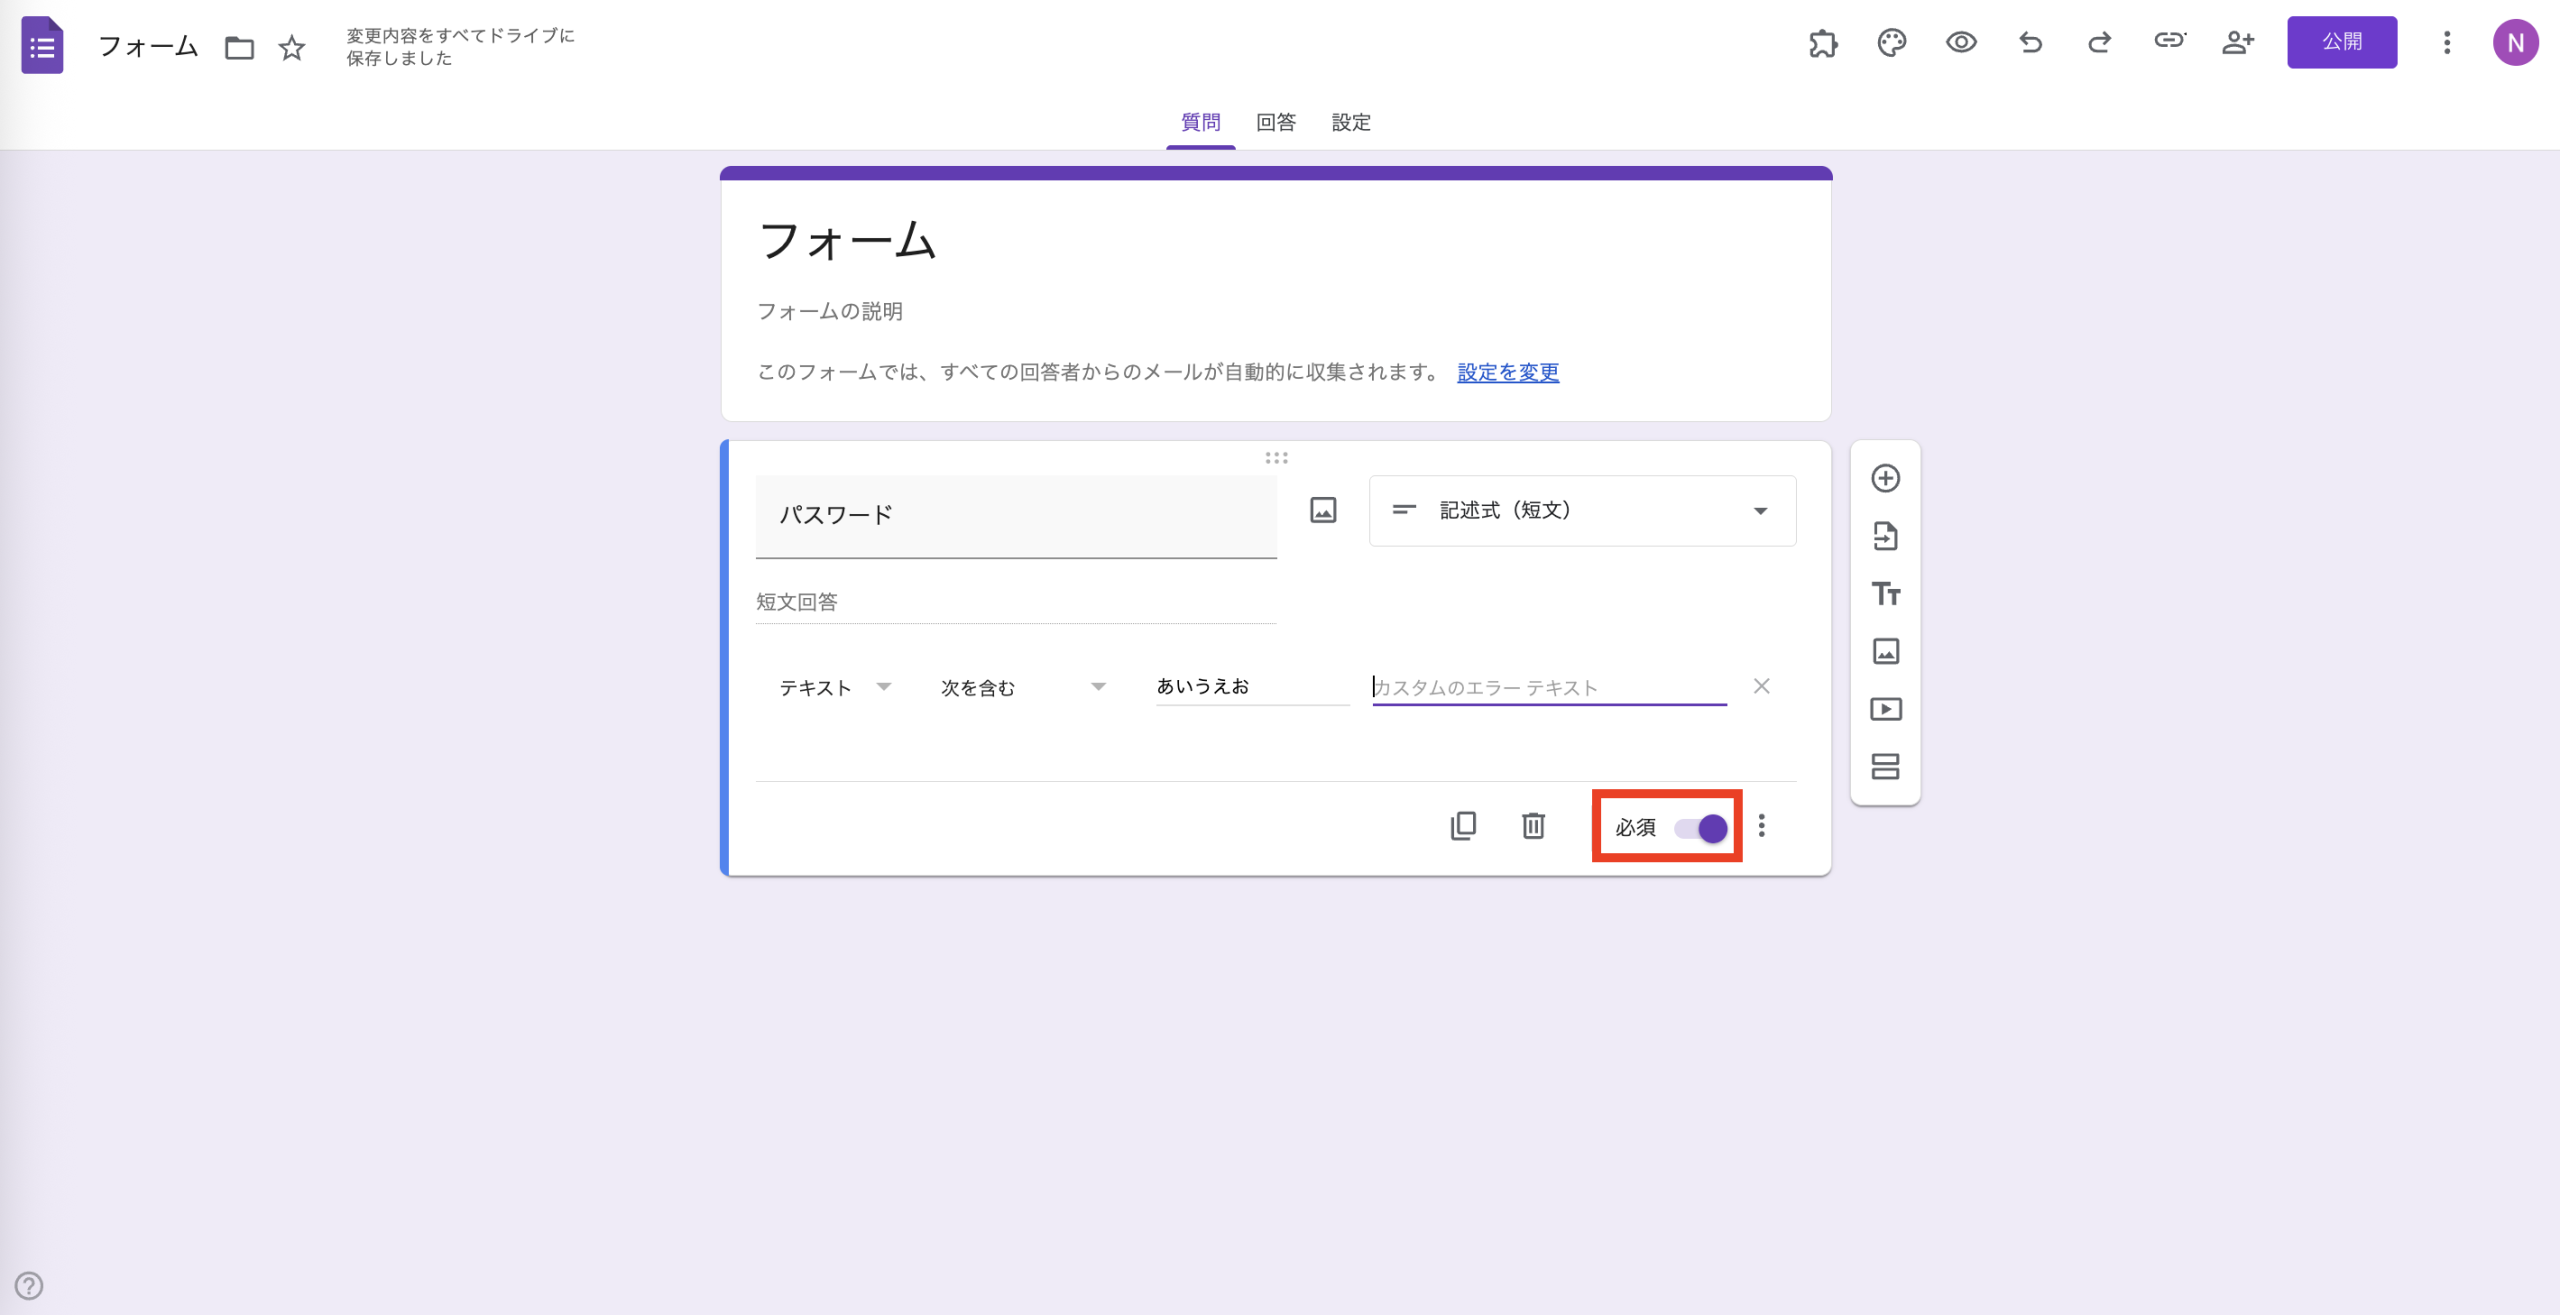
Task: Open the 設定を変更 link
Action: pos(1506,372)
